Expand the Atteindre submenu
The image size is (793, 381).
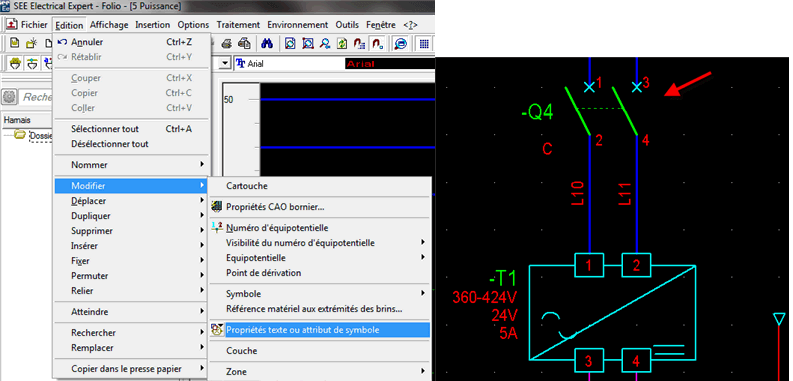click(131, 312)
